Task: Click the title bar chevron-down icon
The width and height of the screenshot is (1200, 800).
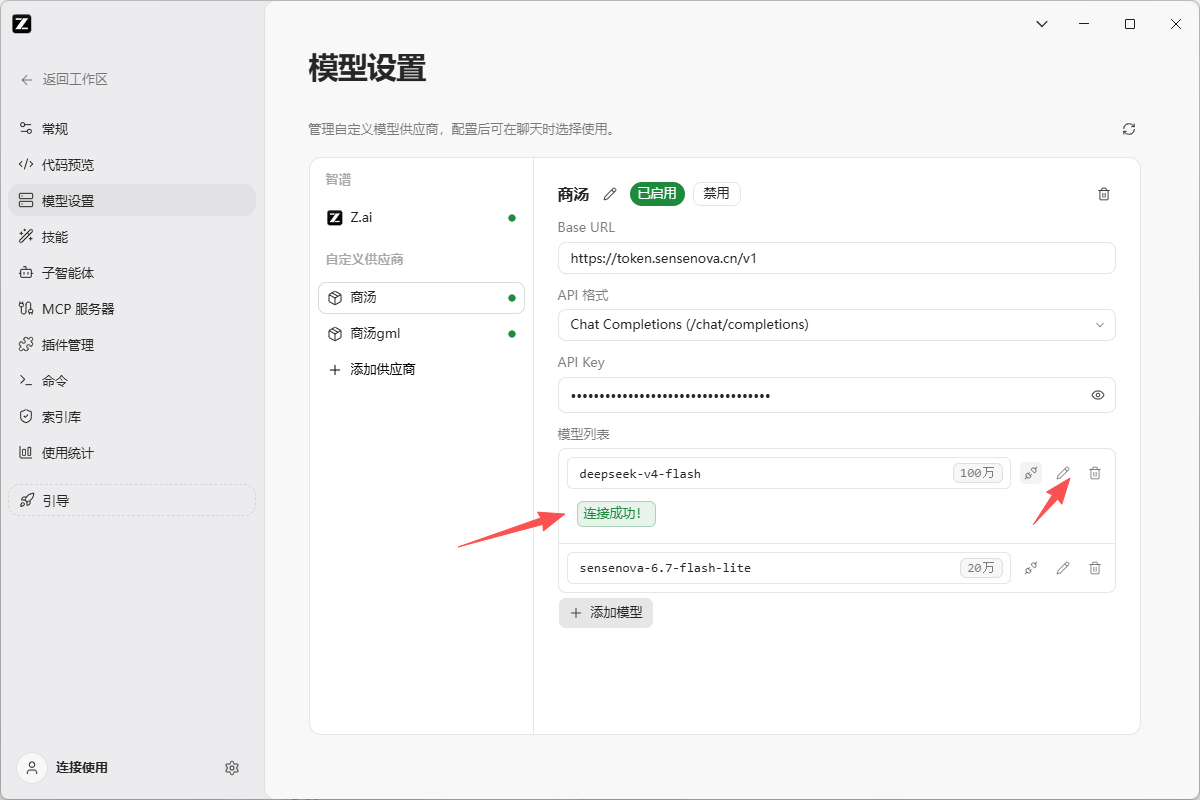Action: pos(1041,24)
